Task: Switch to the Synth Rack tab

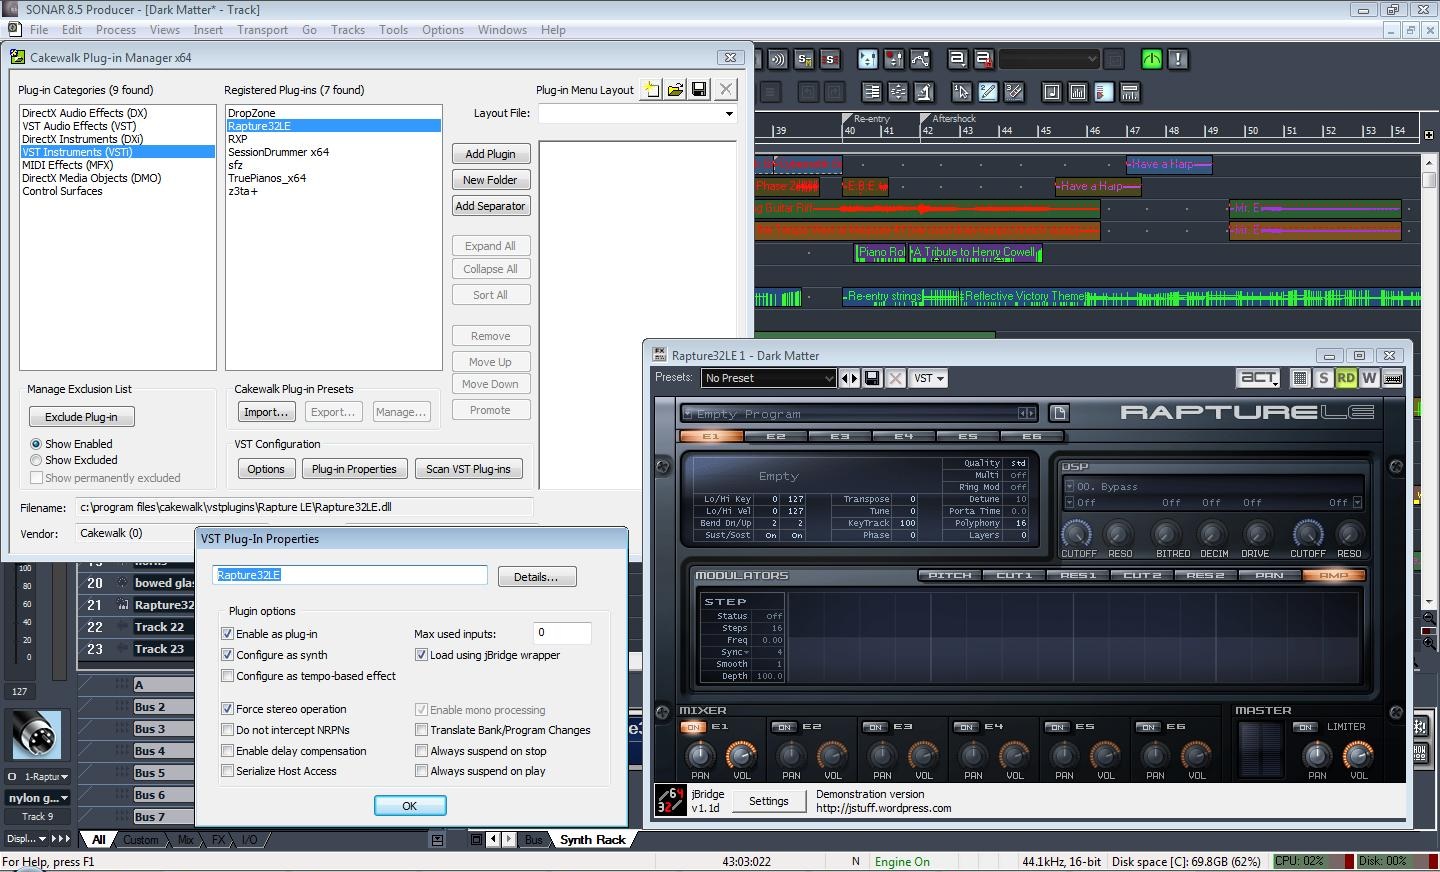Action: click(592, 840)
